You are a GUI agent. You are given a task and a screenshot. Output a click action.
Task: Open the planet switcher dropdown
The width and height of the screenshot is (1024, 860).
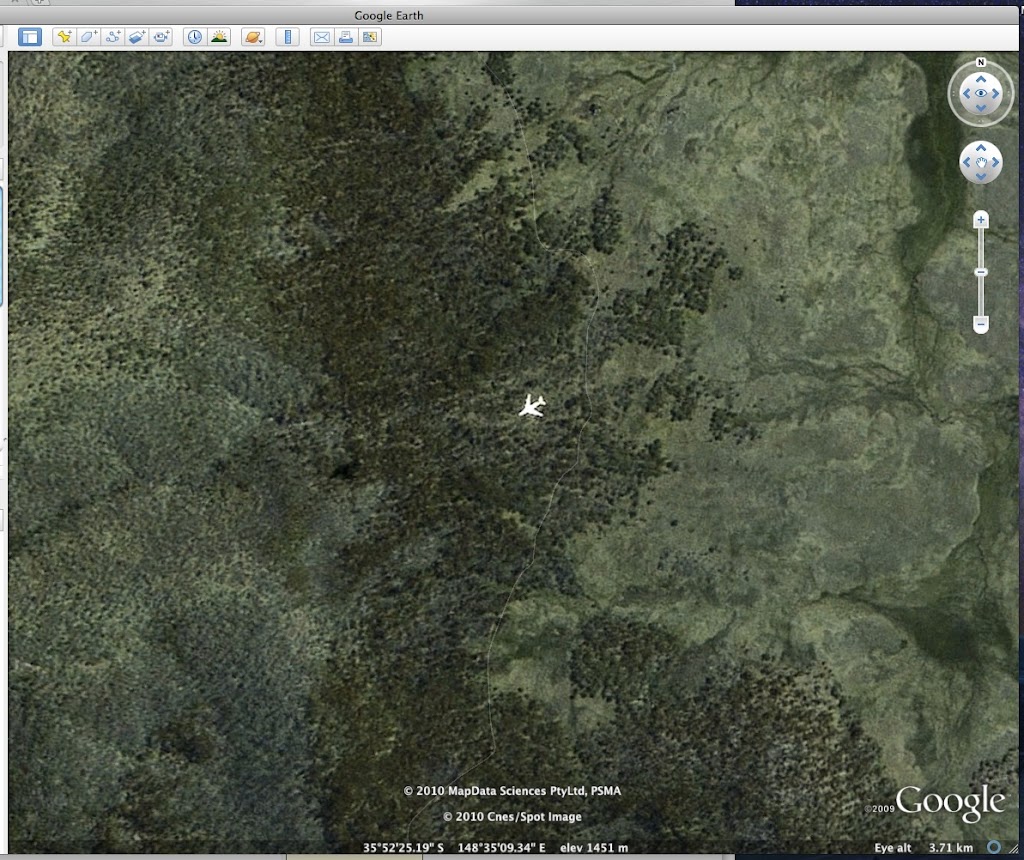tap(253, 37)
